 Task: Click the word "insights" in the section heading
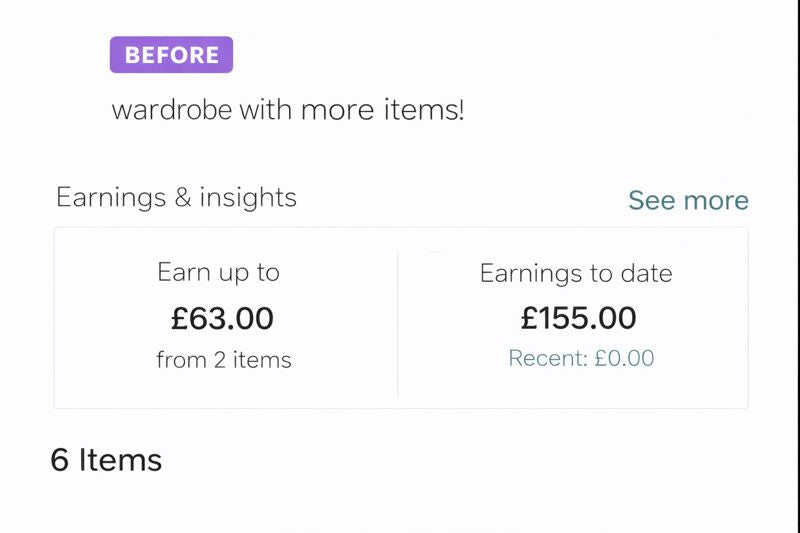(x=248, y=197)
